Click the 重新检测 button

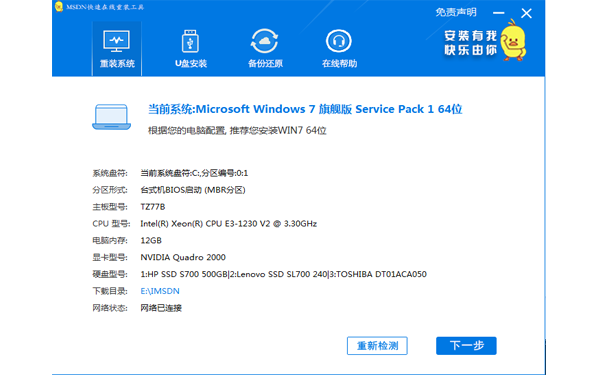[377, 346]
